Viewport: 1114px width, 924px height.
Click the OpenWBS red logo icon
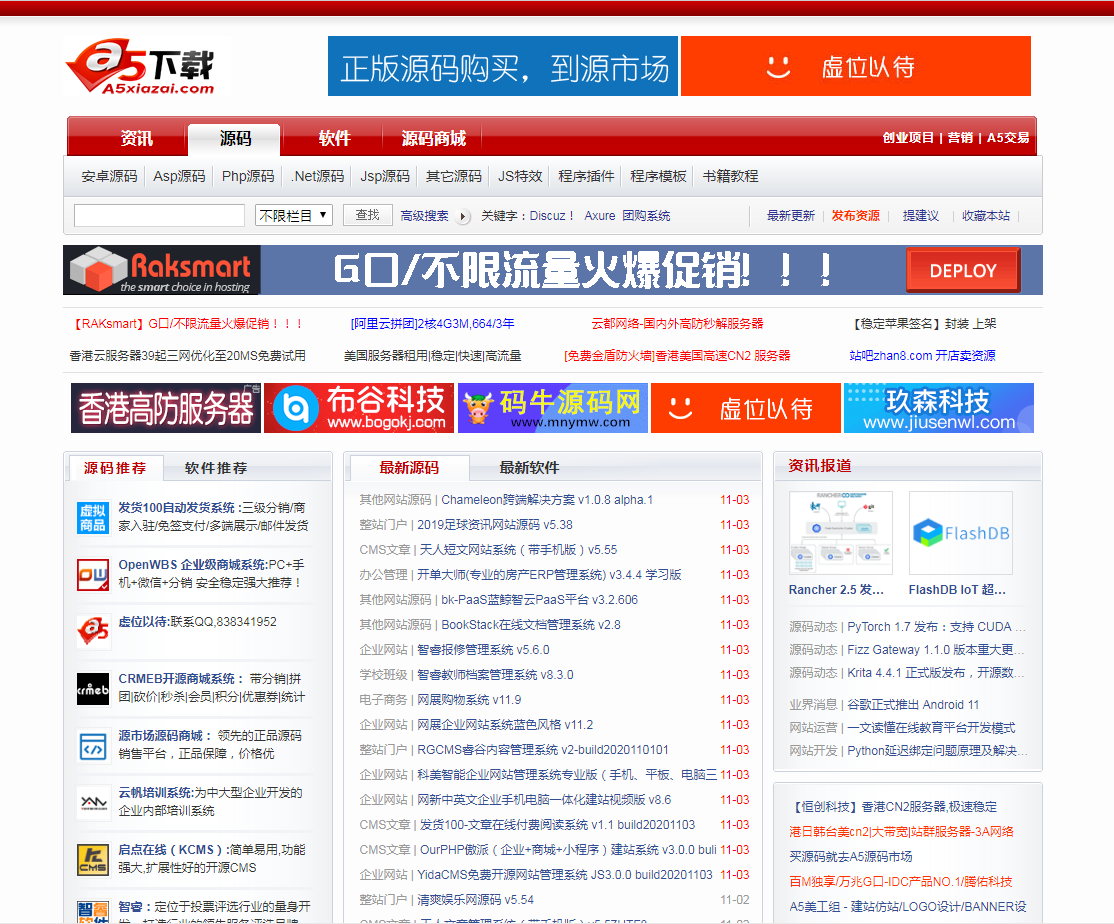tap(93, 575)
